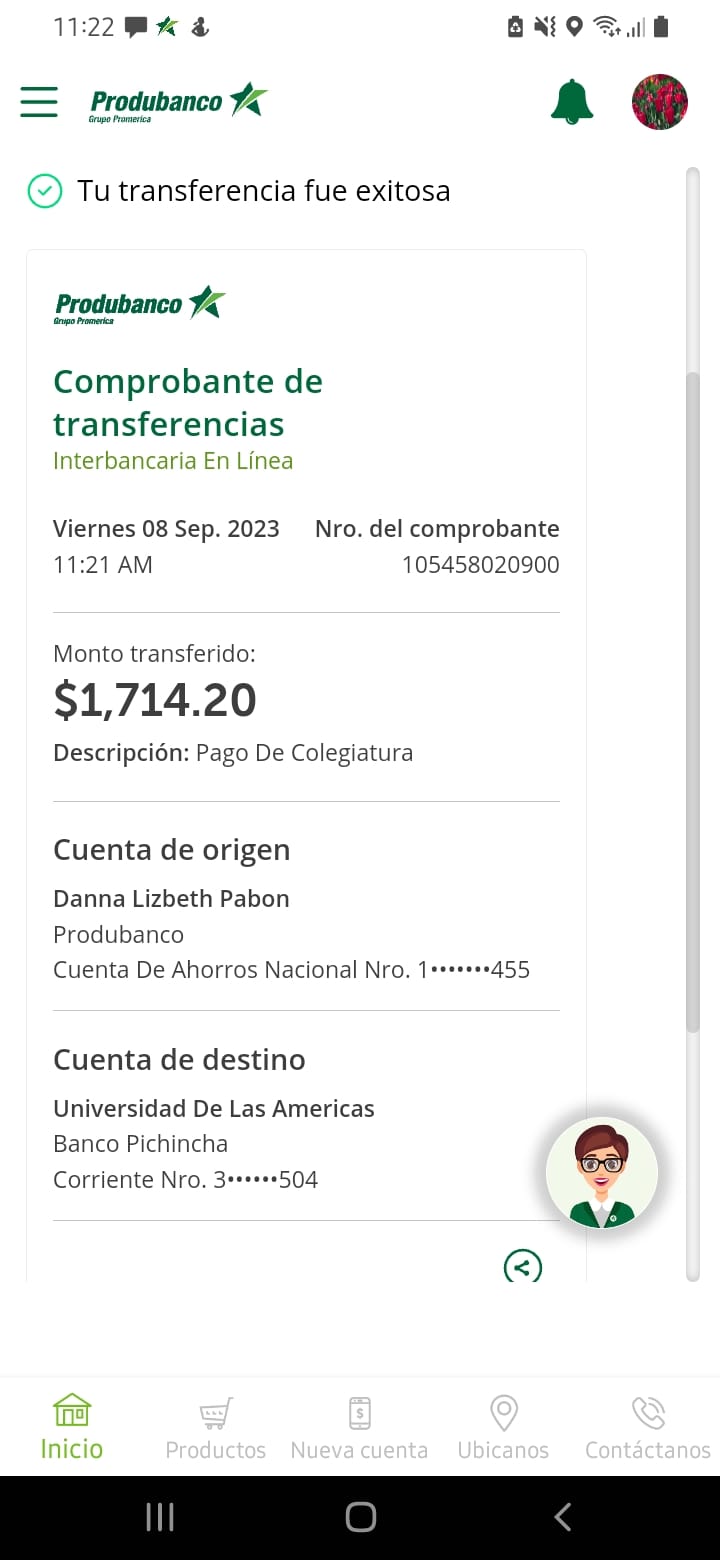
Task: Tap the receipt number 105458020900
Action: [480, 565]
